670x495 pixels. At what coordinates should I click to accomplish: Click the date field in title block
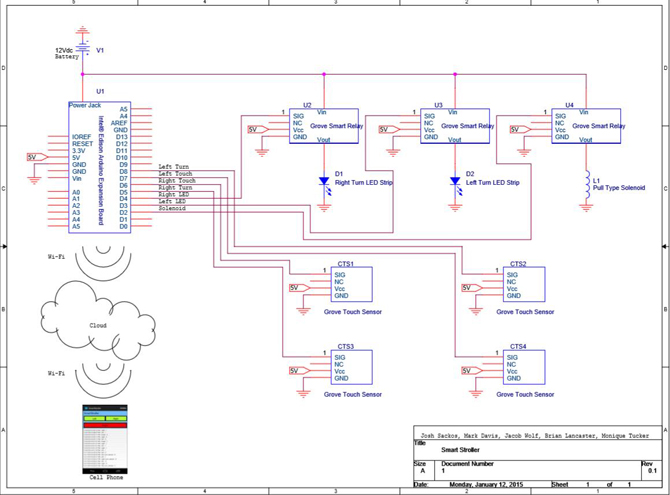[486, 484]
